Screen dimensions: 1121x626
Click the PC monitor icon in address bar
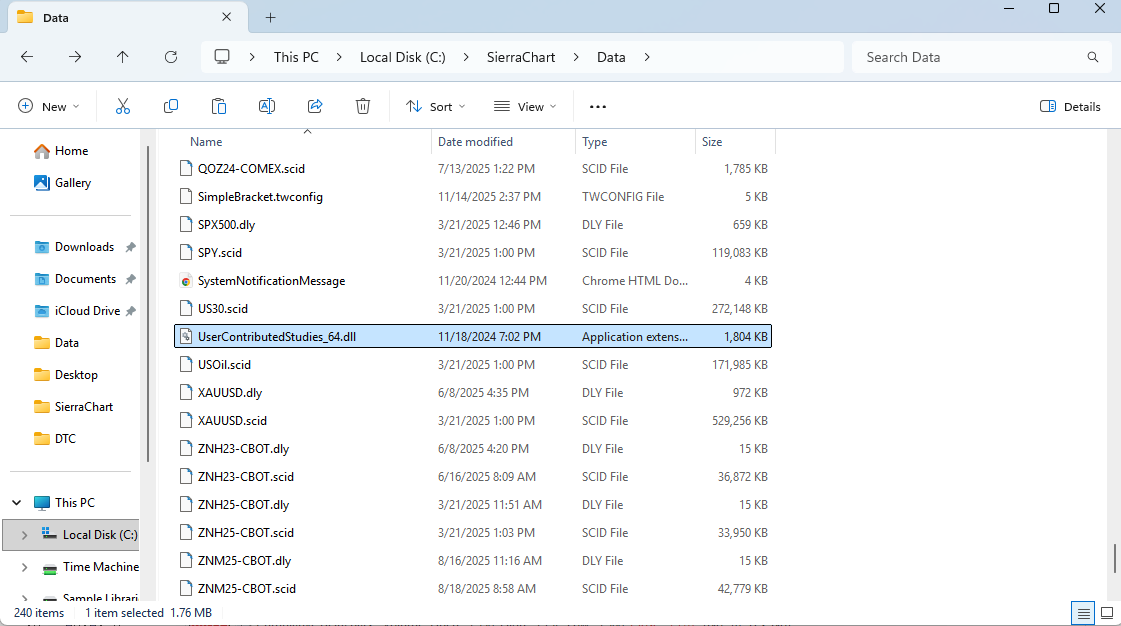tap(222, 56)
